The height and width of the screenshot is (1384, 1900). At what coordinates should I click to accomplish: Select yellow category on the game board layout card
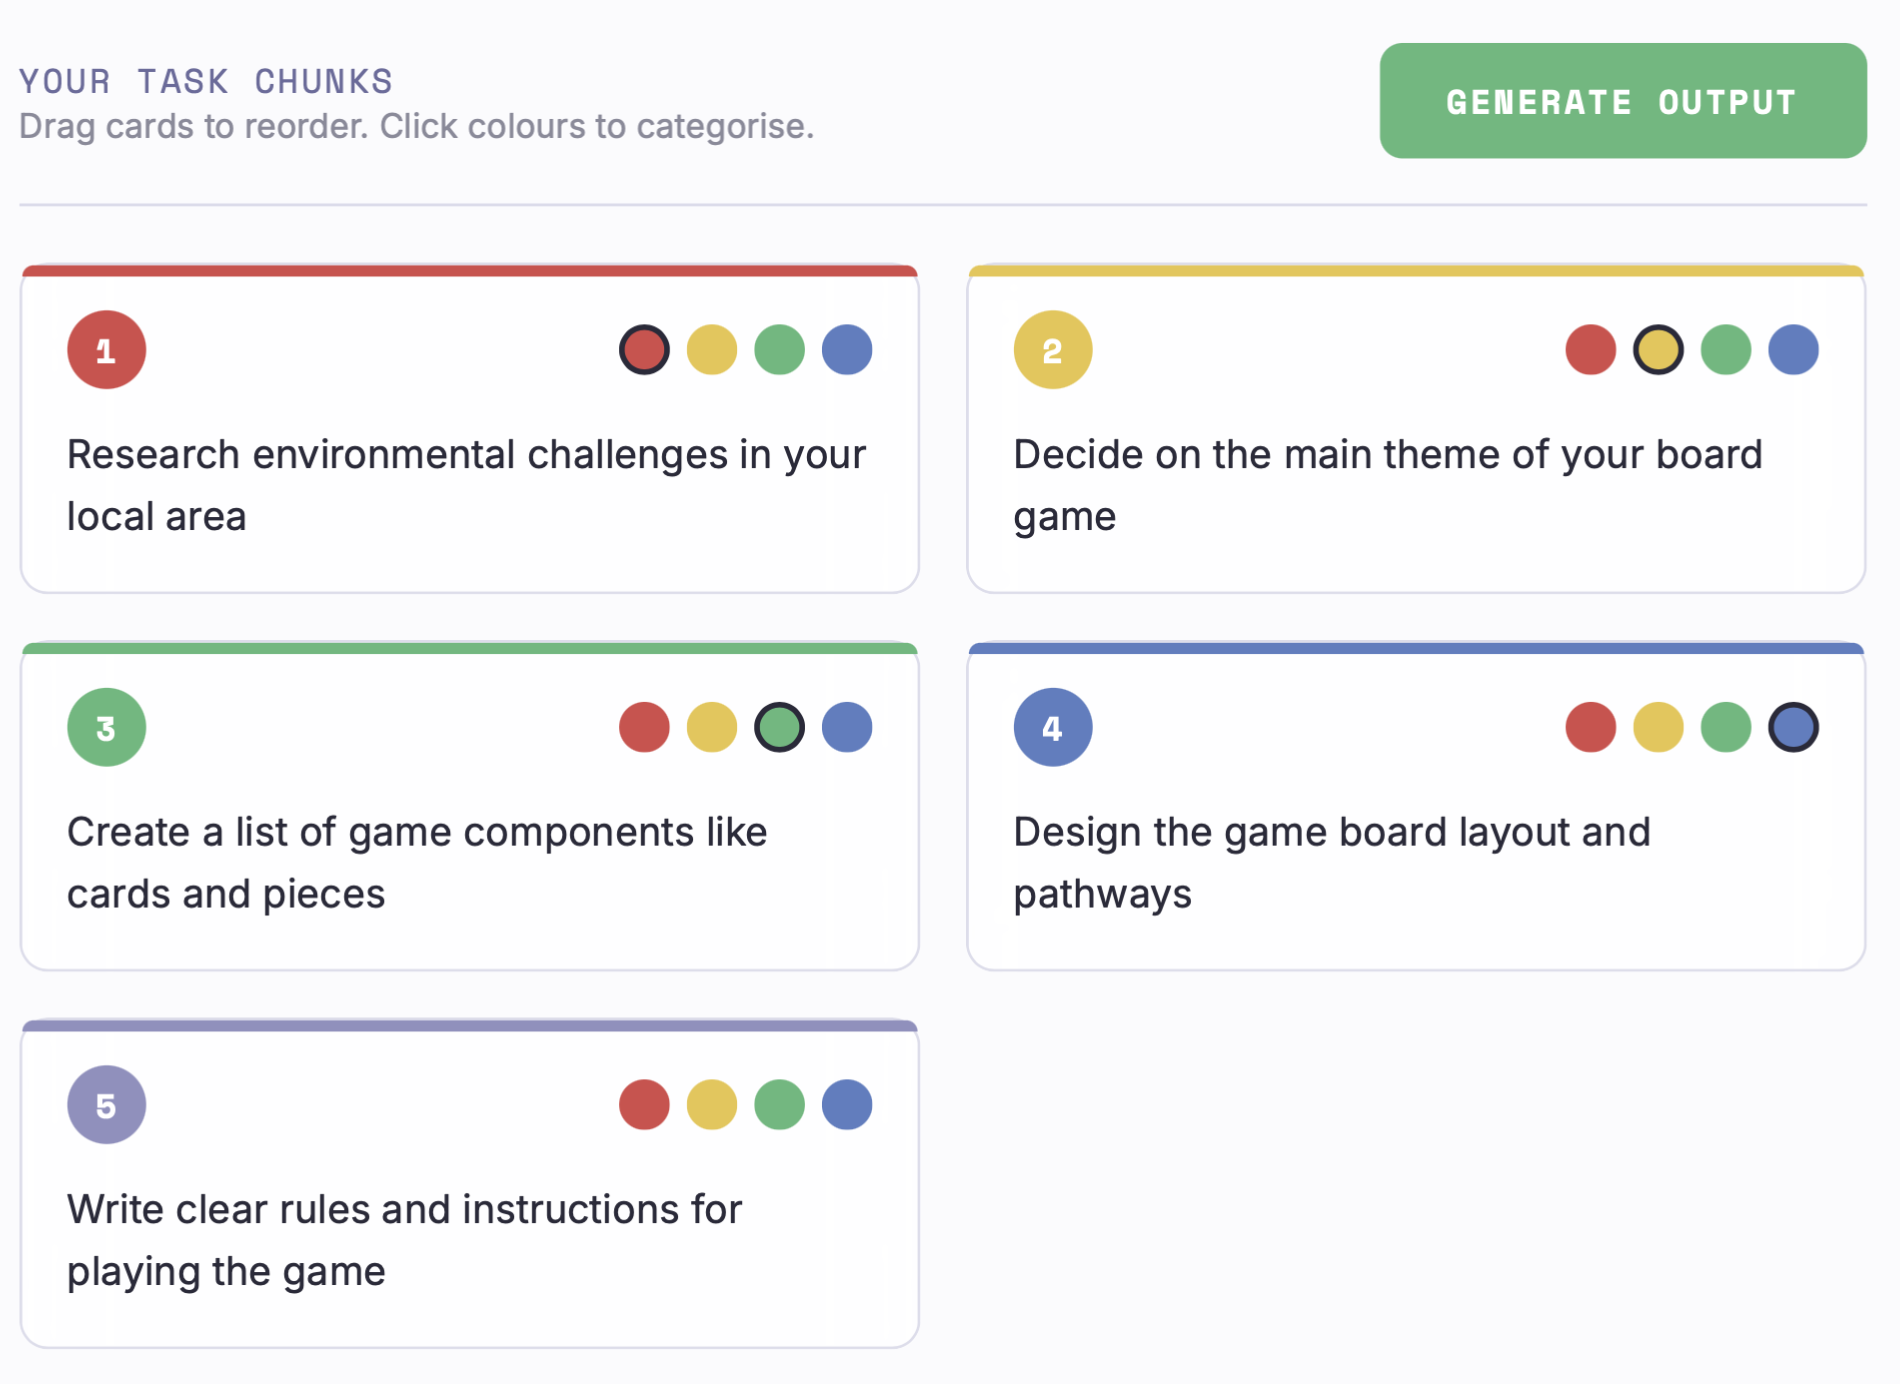1657,727
